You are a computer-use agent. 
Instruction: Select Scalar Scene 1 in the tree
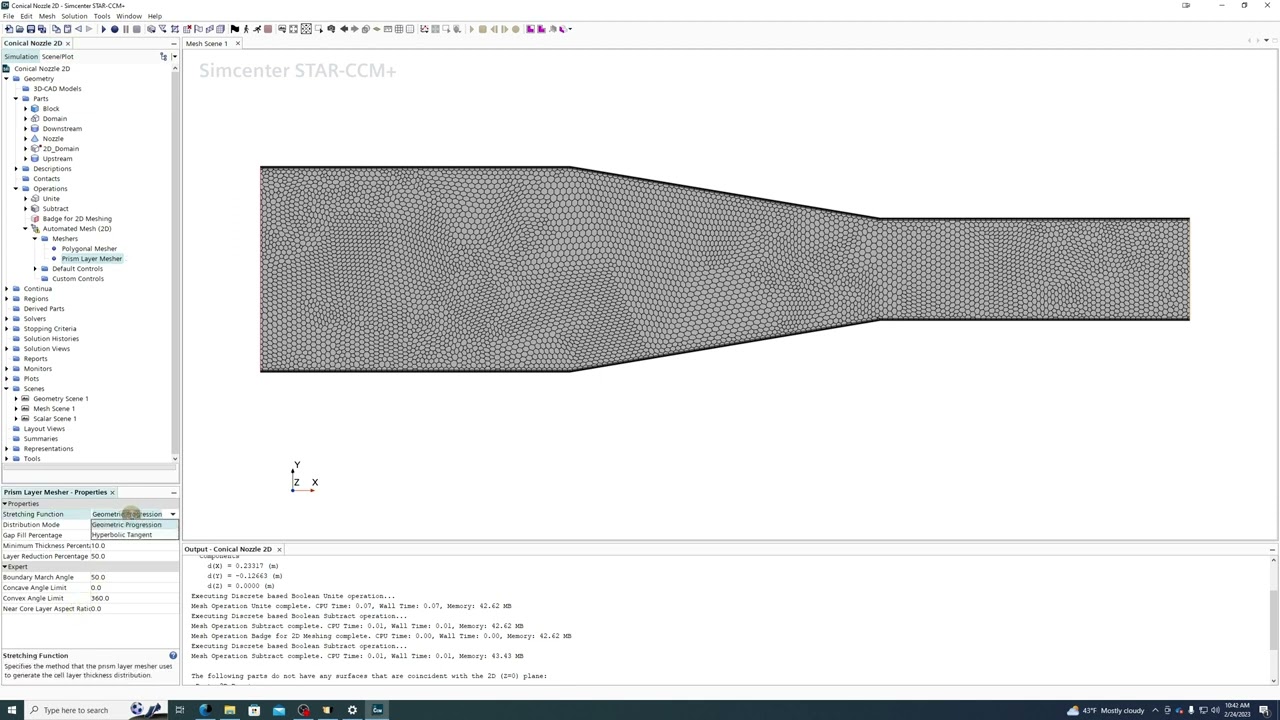click(54, 418)
